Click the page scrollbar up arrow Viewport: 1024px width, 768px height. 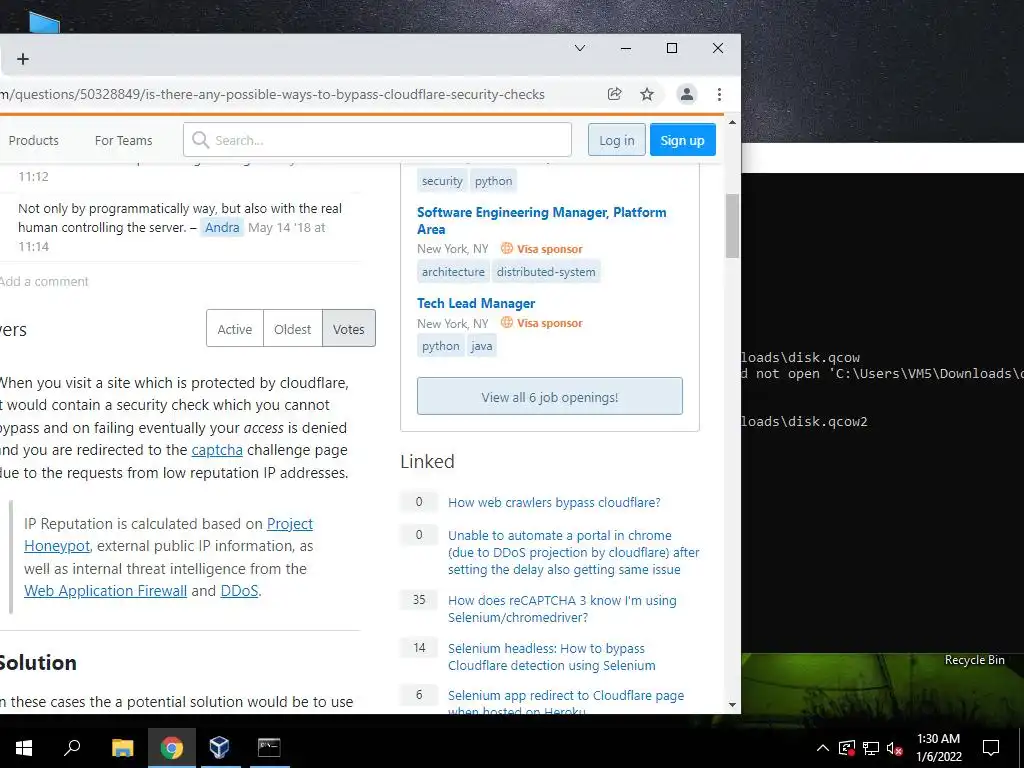point(732,123)
